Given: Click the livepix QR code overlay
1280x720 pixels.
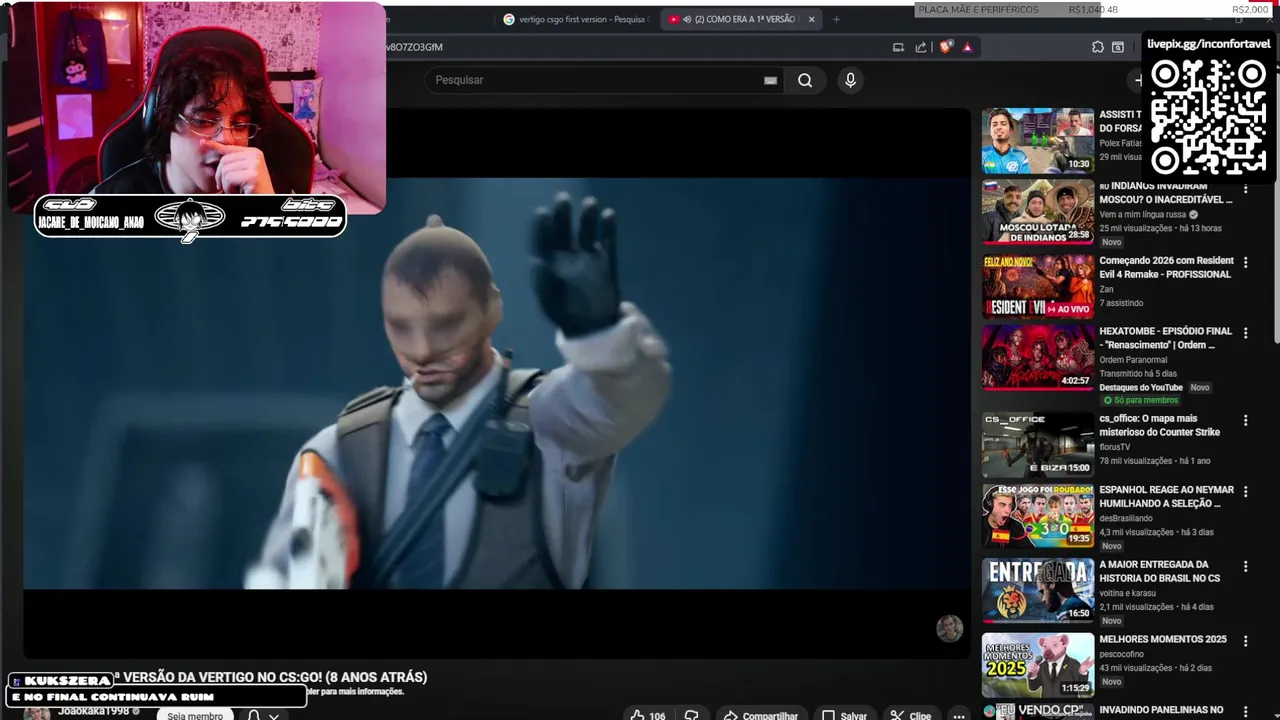Looking at the screenshot, I should coord(1208,116).
